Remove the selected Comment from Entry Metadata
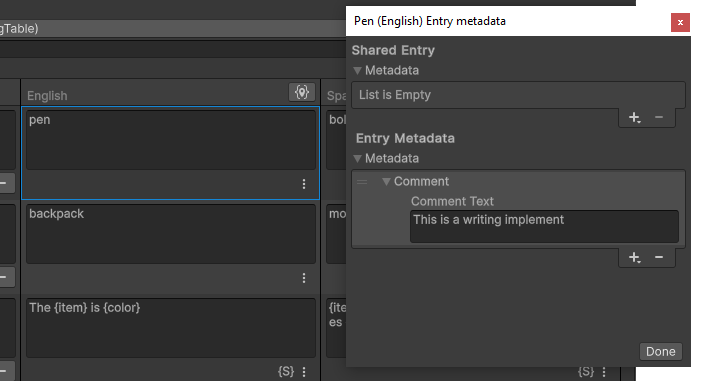This screenshot has height=381, width=702. tap(659, 257)
